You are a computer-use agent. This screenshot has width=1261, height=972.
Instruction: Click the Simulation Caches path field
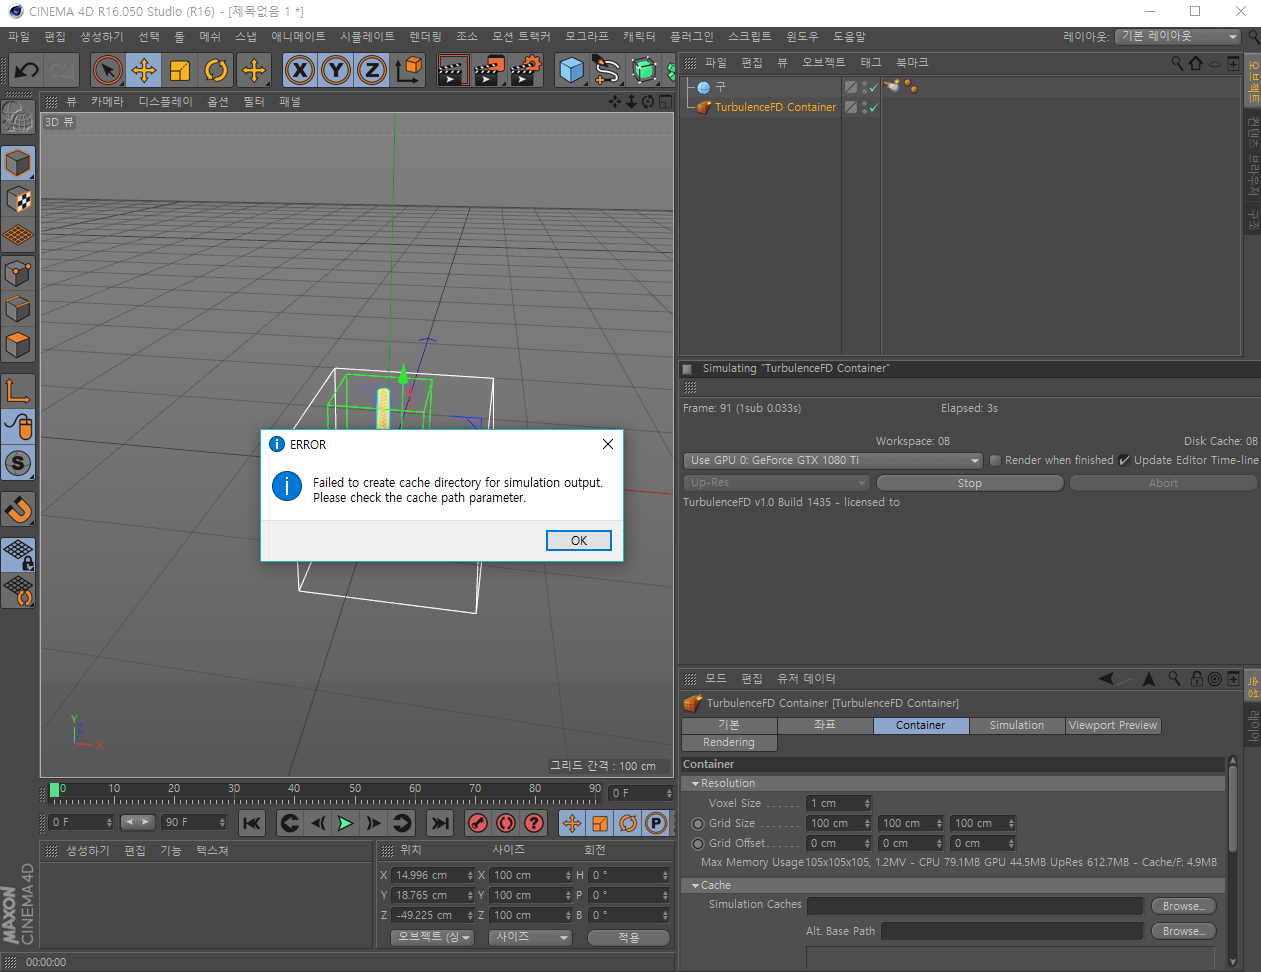click(975, 906)
